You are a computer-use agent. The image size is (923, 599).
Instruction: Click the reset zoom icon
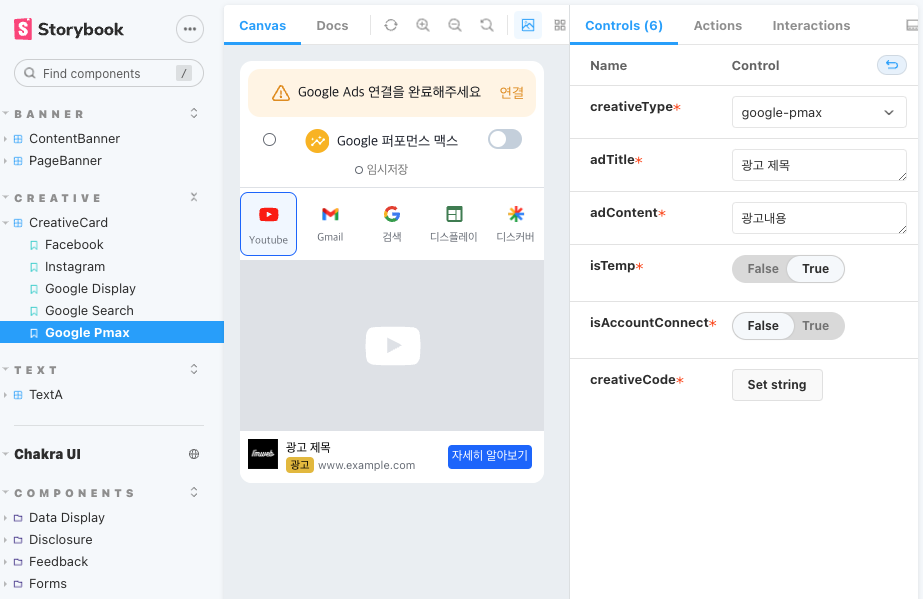[x=486, y=25]
